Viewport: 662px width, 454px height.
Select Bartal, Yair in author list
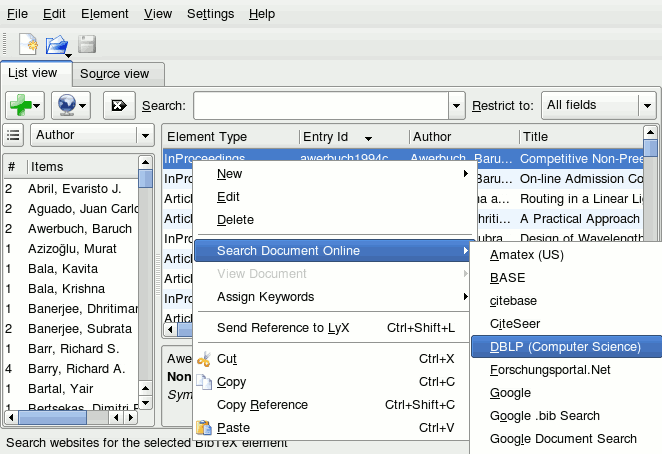pyautogui.click(x=71, y=389)
